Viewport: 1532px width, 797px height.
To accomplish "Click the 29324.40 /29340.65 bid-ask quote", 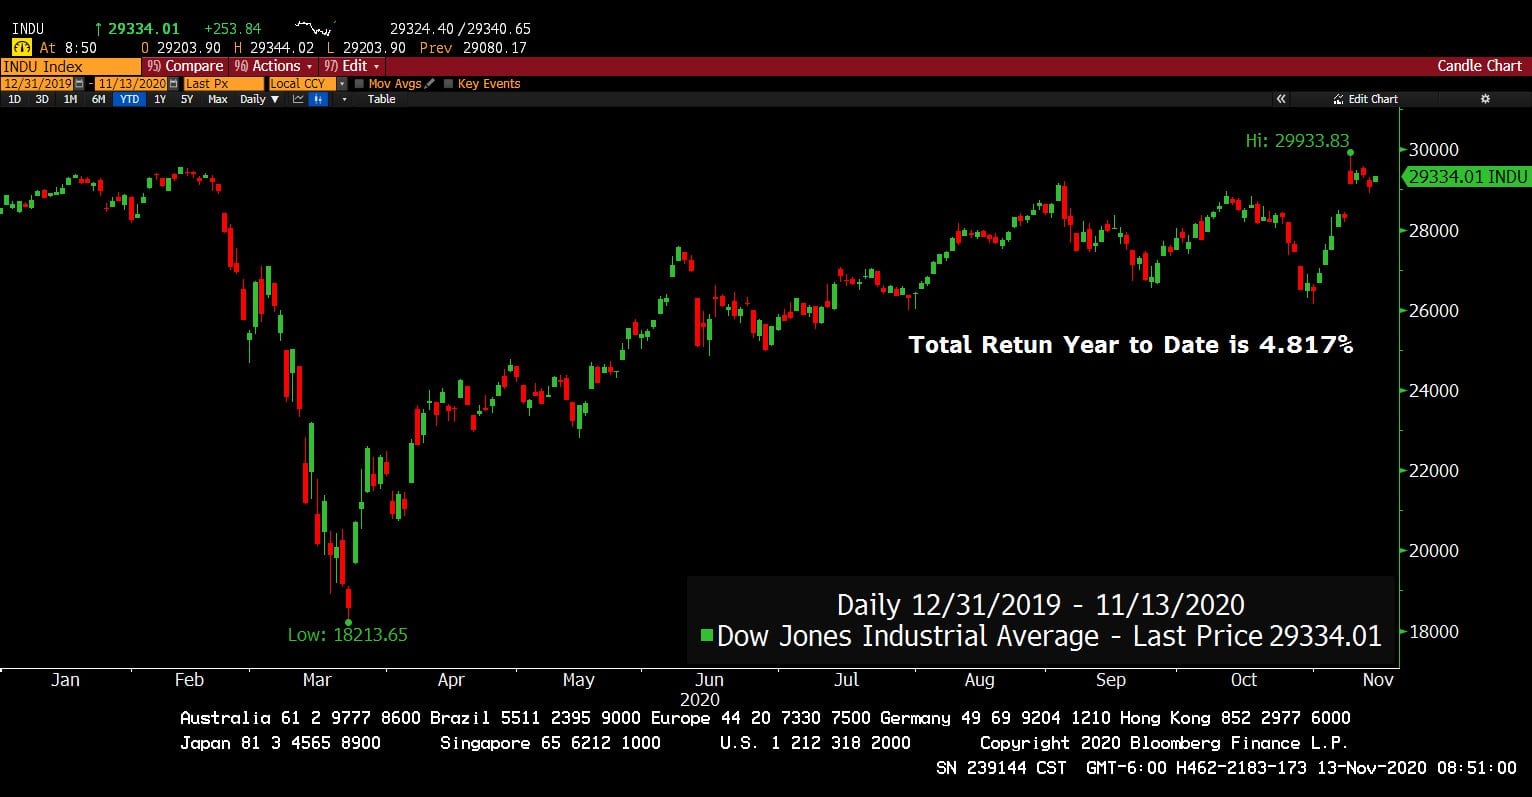I will 460,29.
